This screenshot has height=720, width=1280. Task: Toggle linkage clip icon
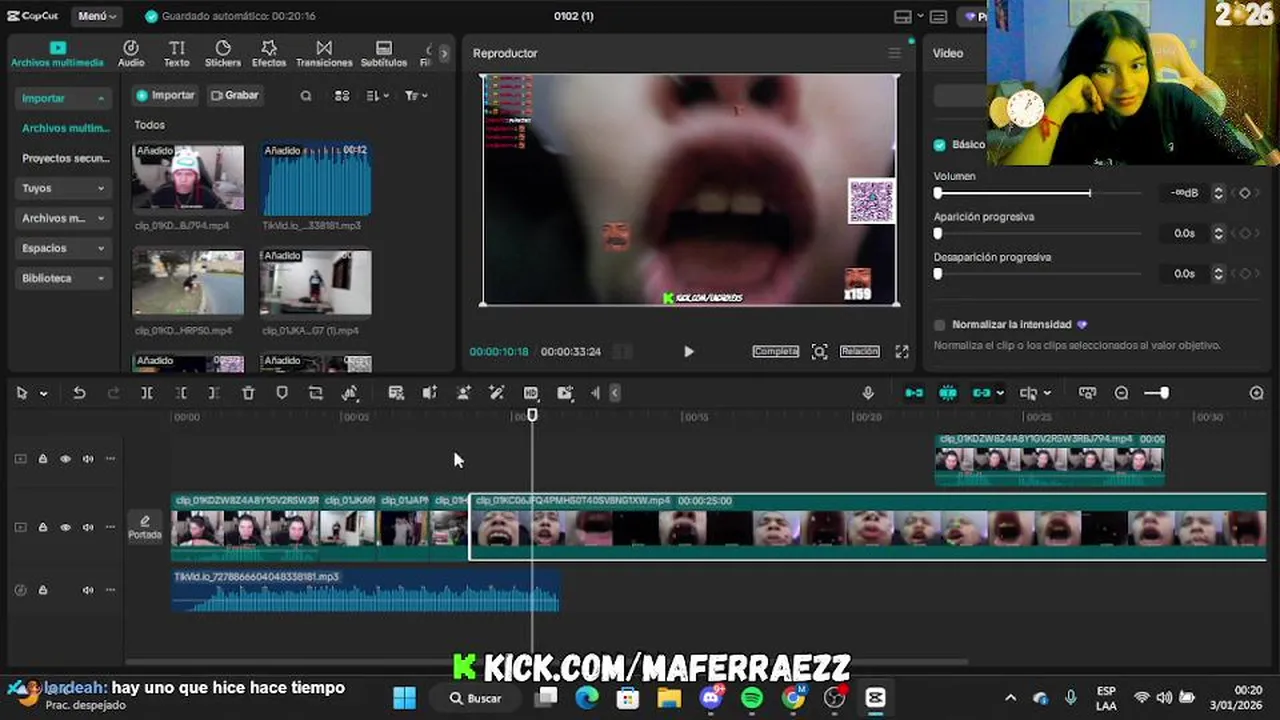point(981,393)
